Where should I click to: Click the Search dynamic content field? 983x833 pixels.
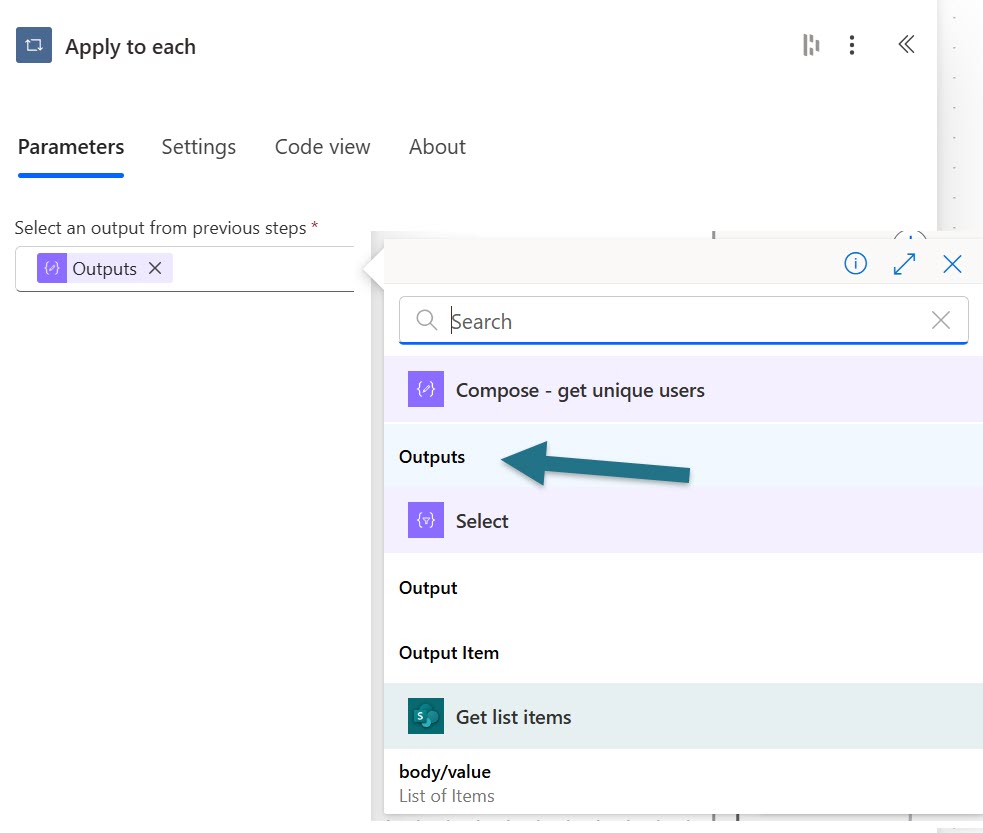point(680,321)
